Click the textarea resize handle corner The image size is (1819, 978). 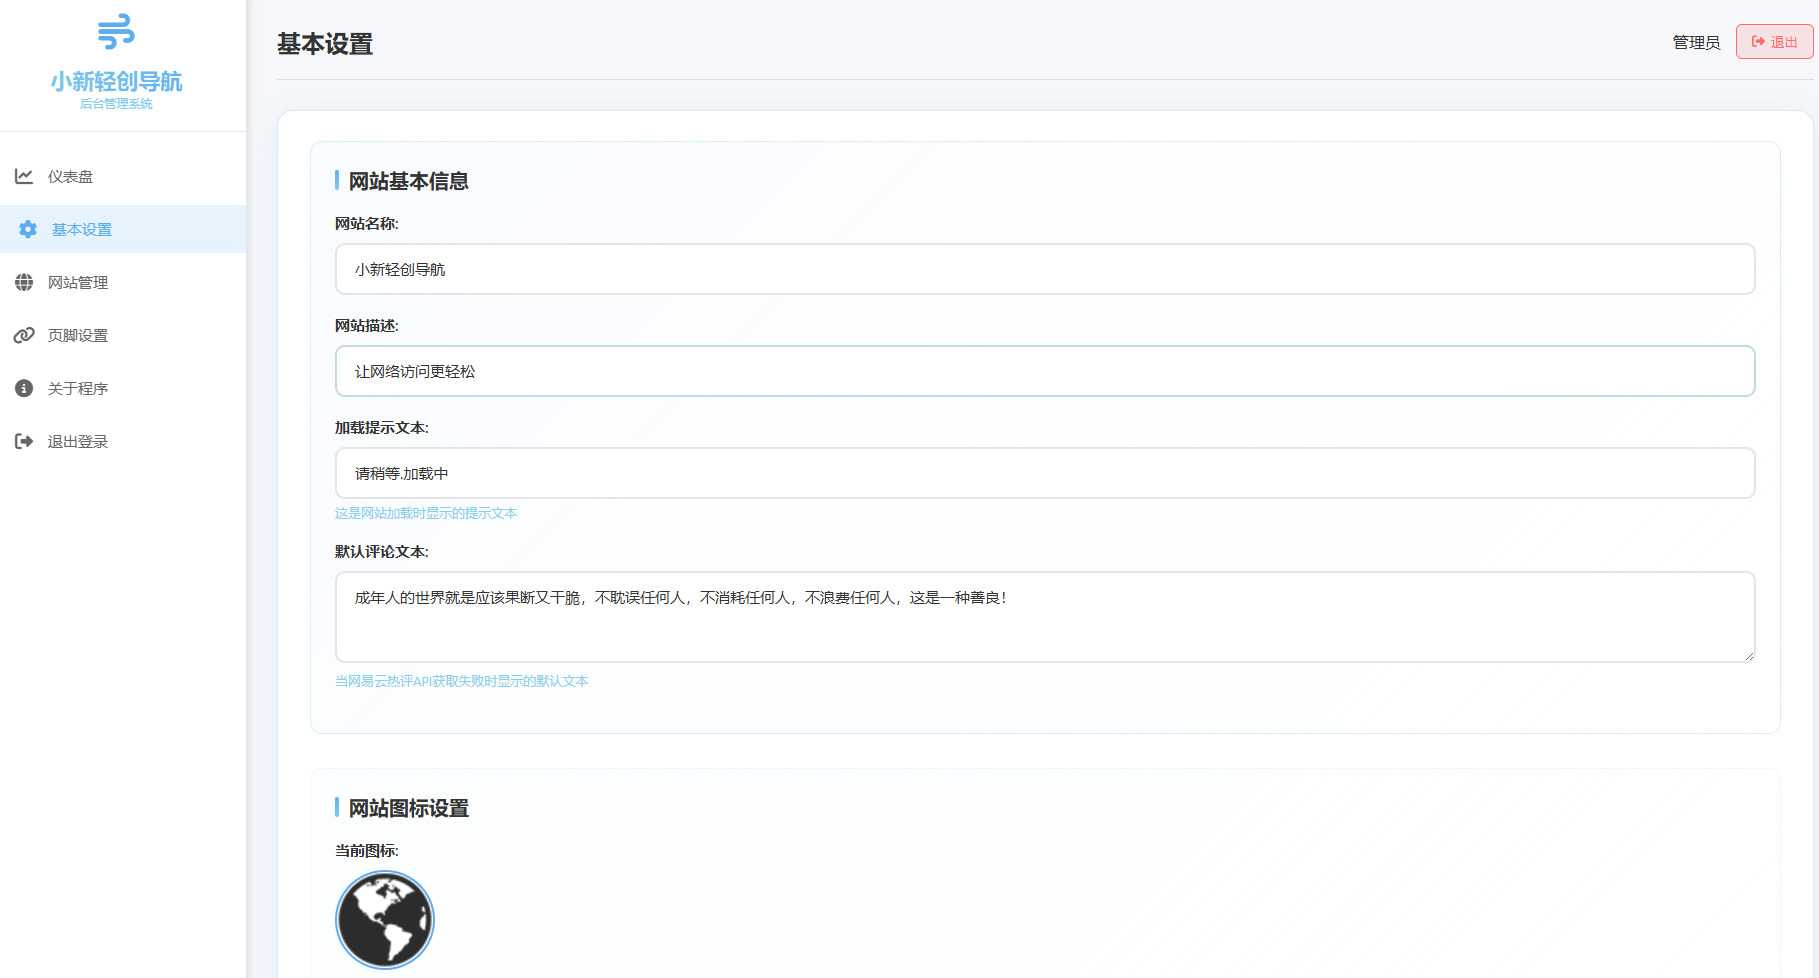click(x=1749, y=656)
